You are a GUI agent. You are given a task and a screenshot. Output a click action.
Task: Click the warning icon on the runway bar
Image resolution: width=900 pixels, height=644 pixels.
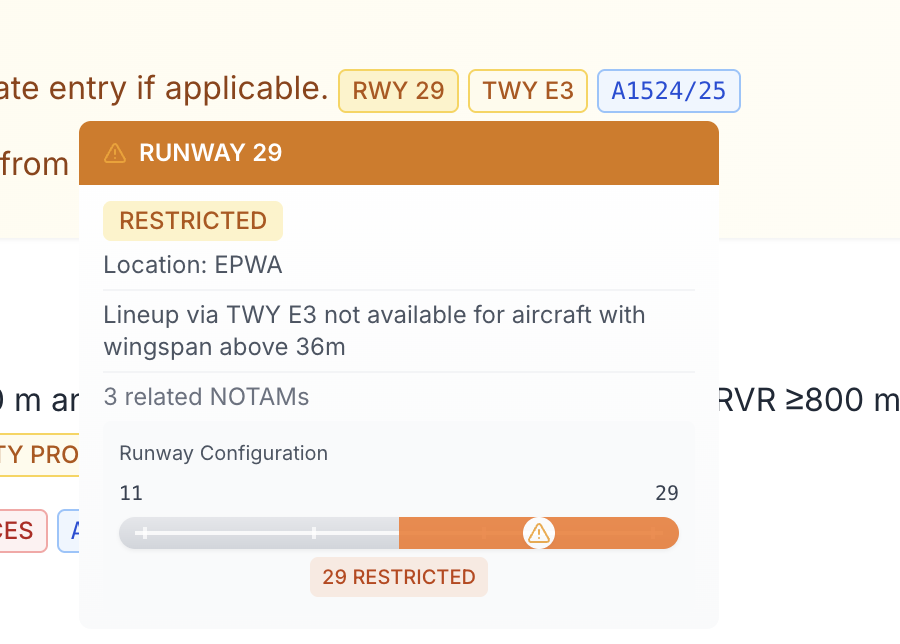(538, 533)
